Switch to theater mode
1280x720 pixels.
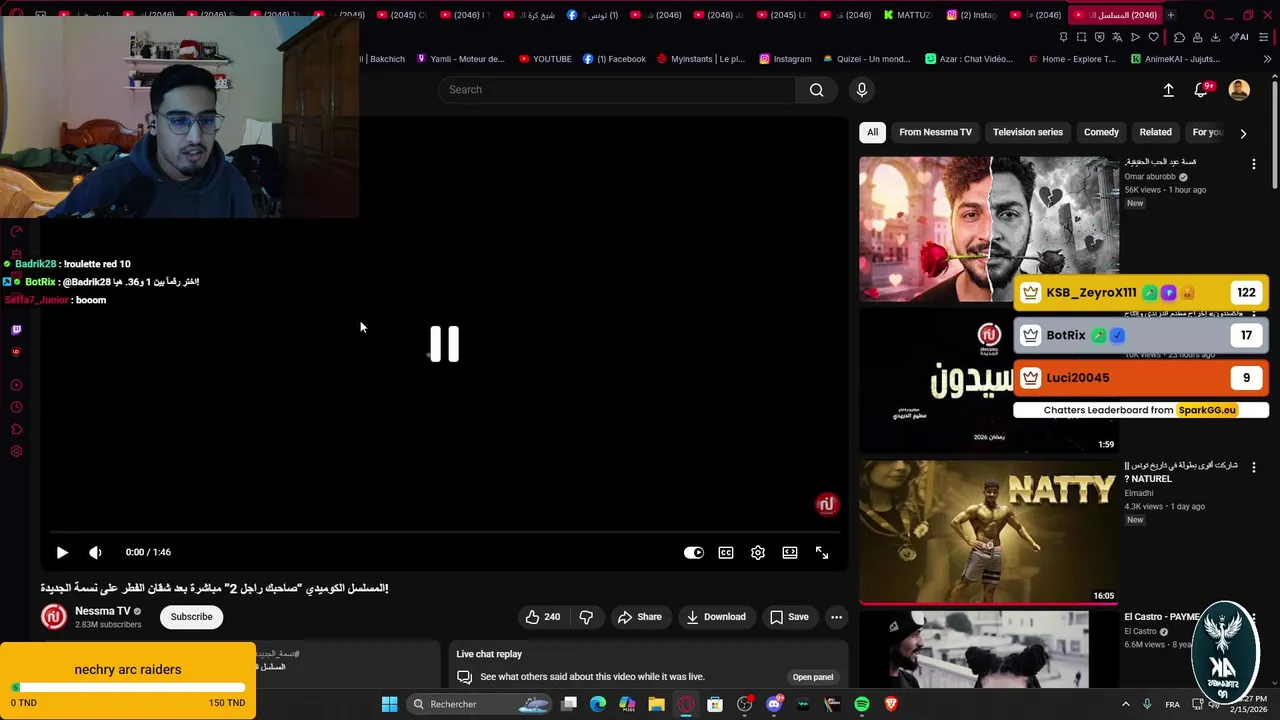click(x=790, y=552)
